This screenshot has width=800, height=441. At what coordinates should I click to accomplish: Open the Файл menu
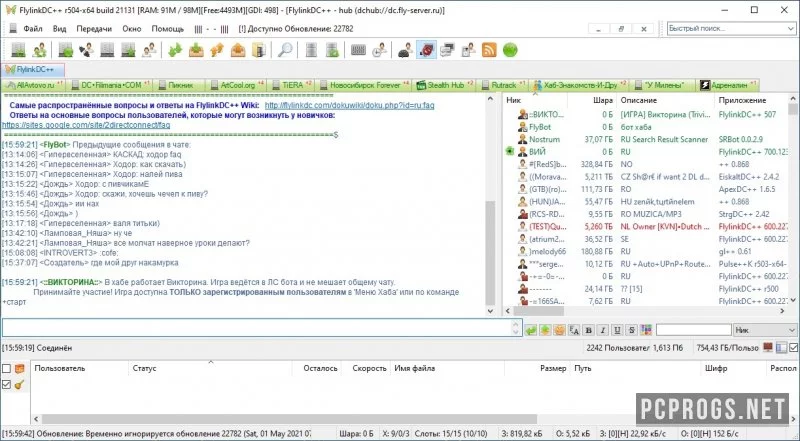point(33,29)
